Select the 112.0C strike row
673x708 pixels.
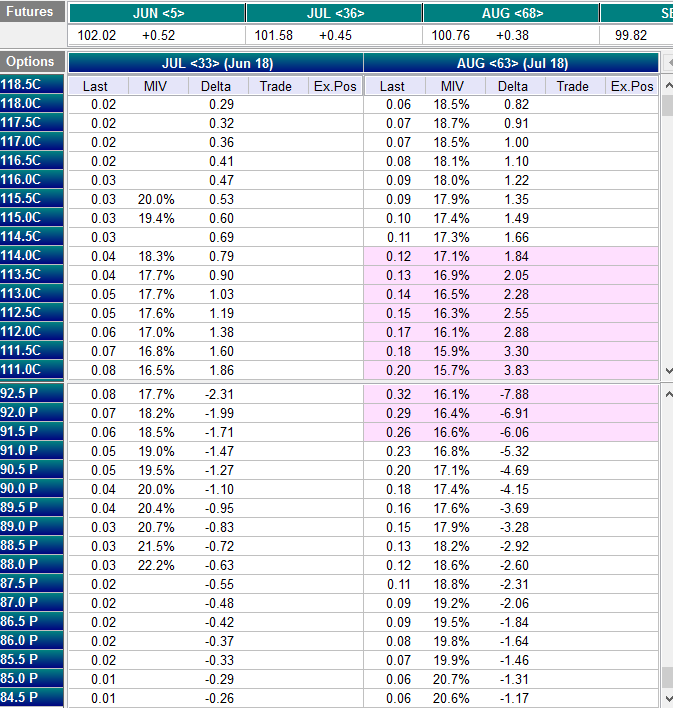tap(32, 331)
